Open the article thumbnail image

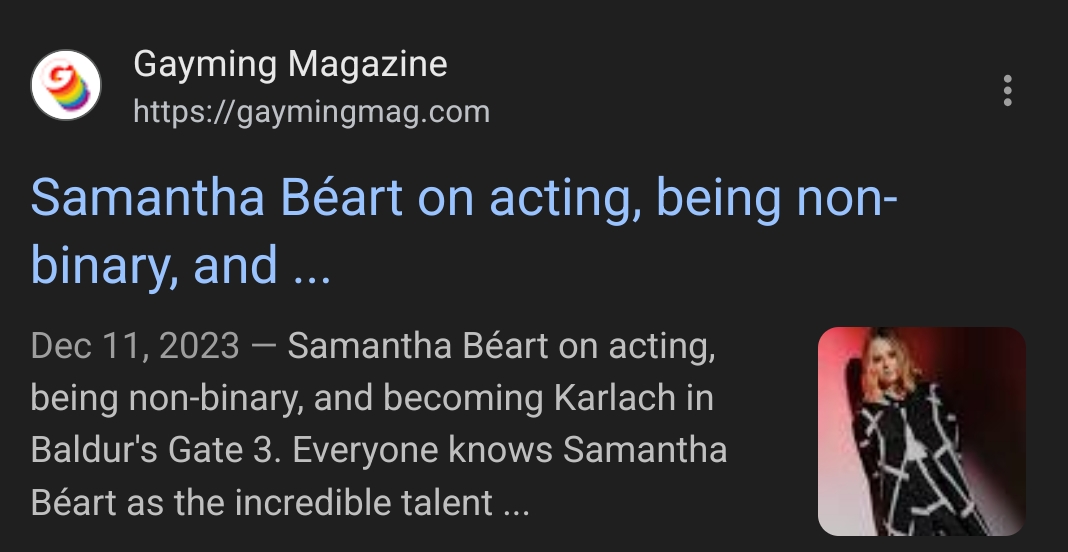[921, 431]
